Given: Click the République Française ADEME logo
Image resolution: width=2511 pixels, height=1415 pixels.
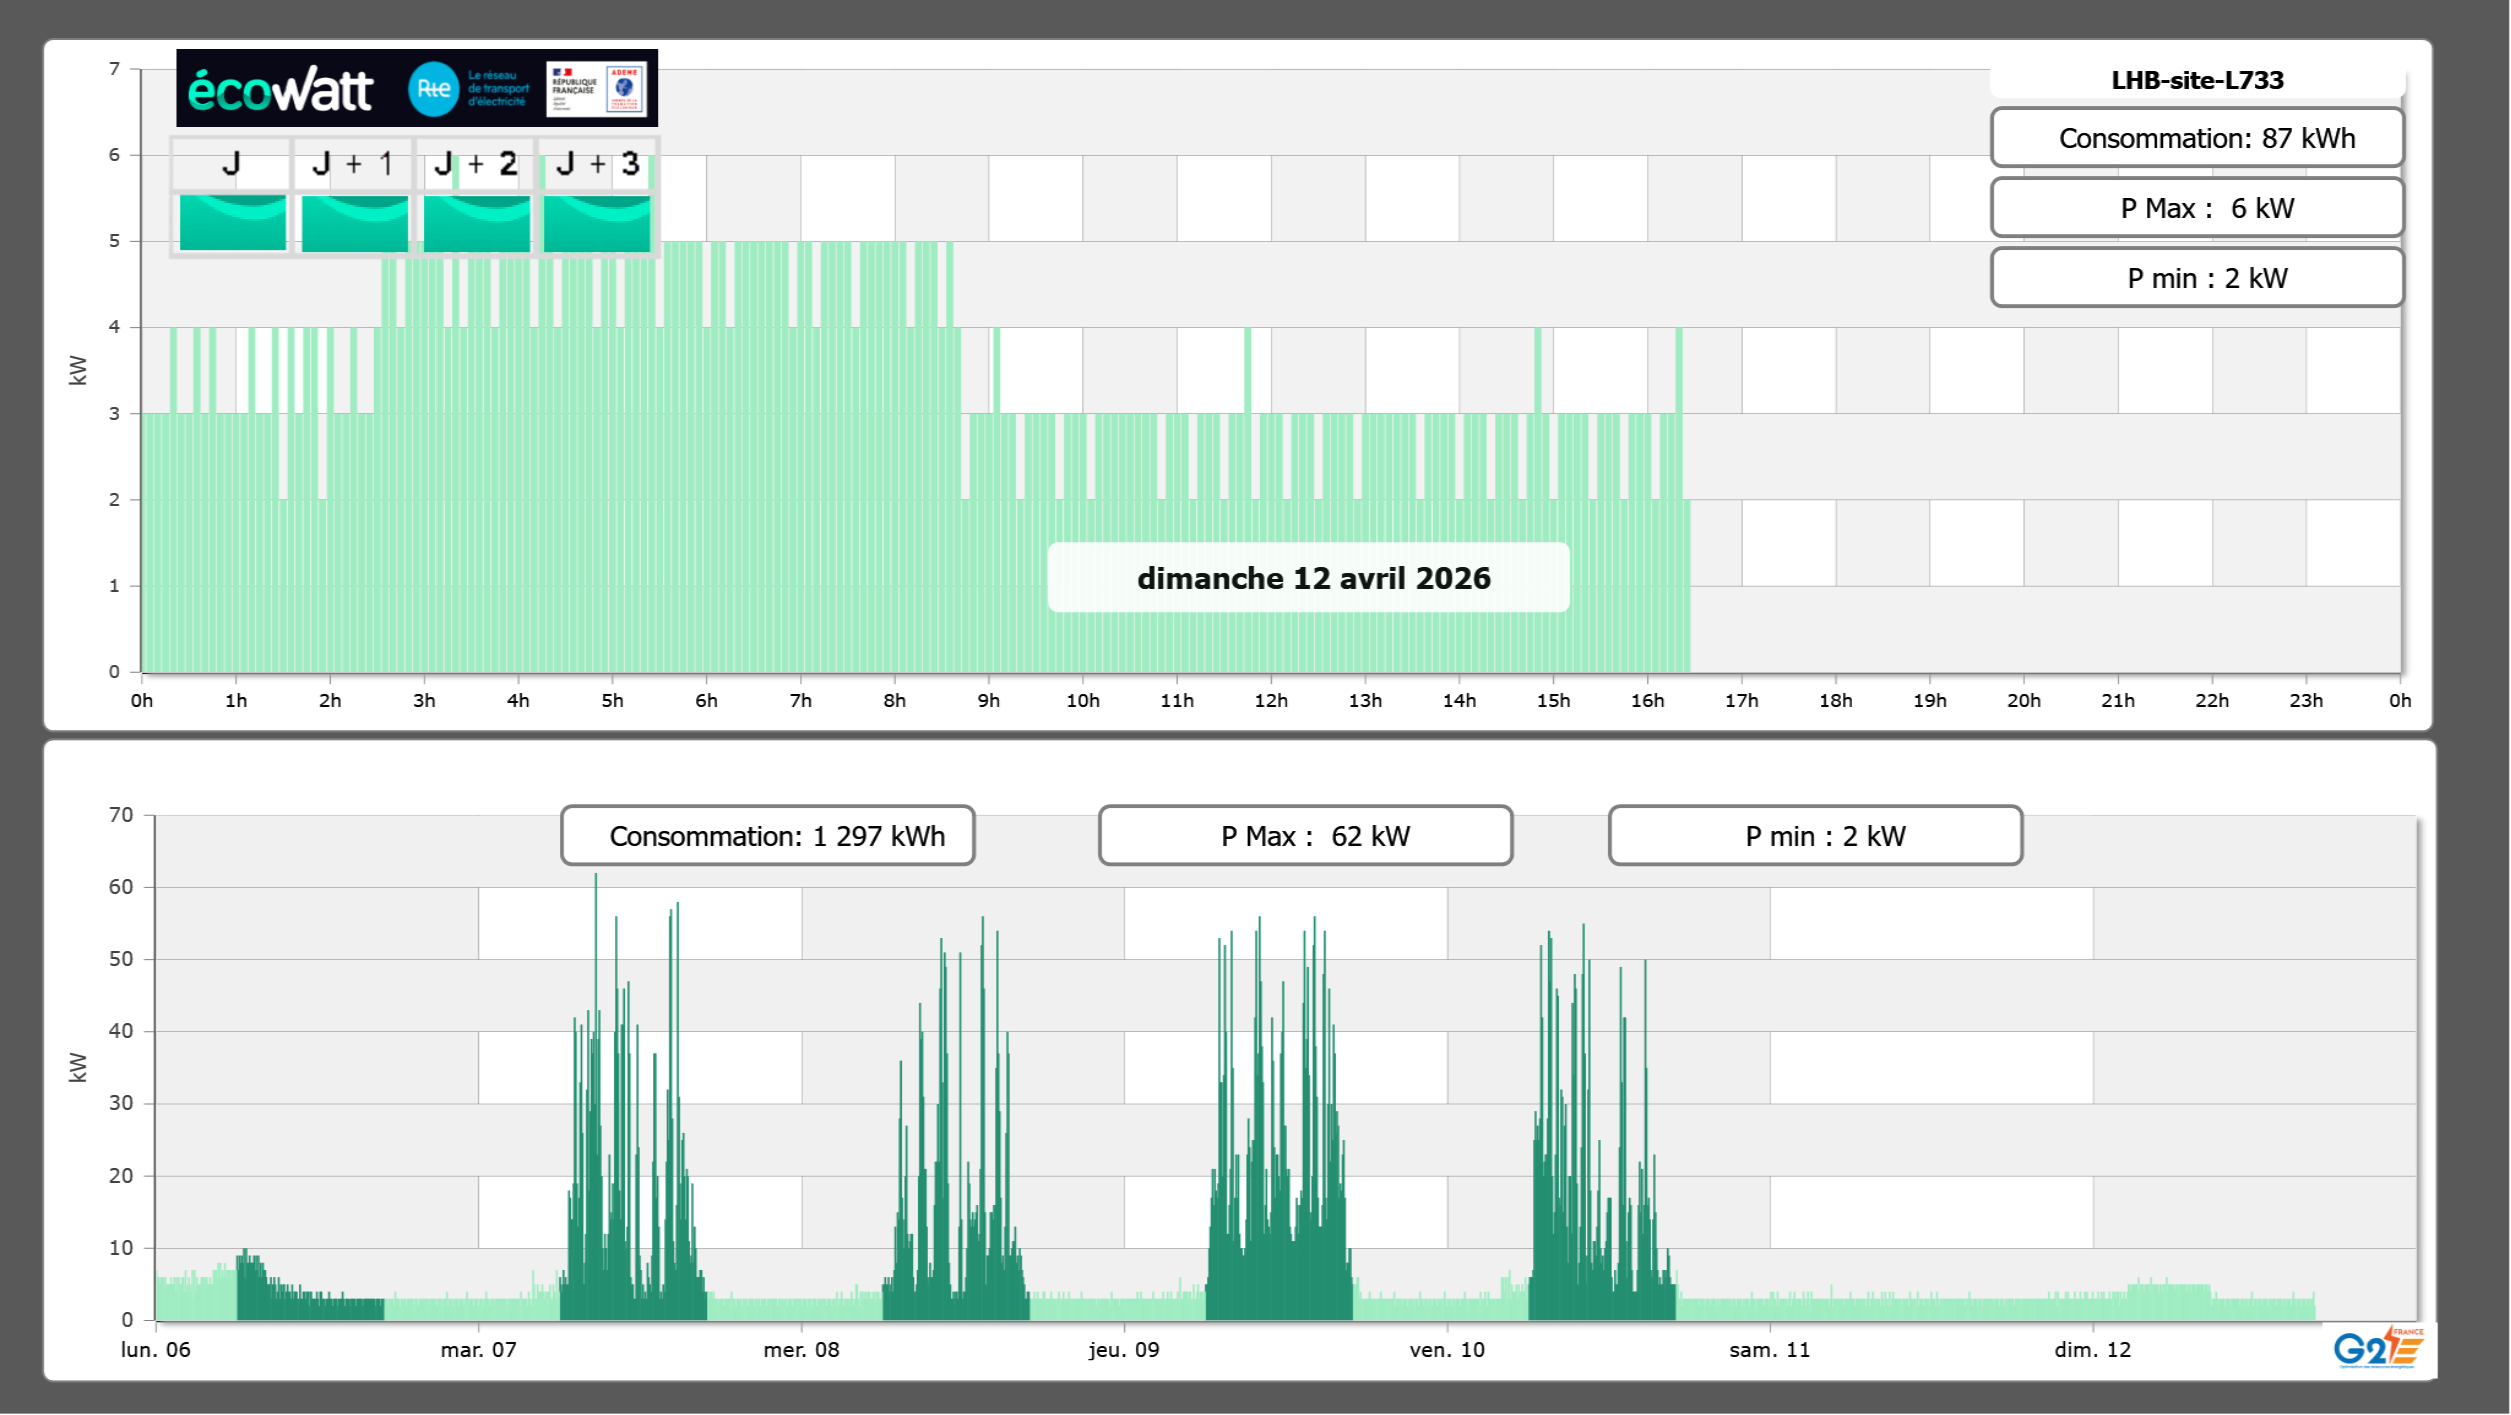Looking at the screenshot, I should [598, 89].
